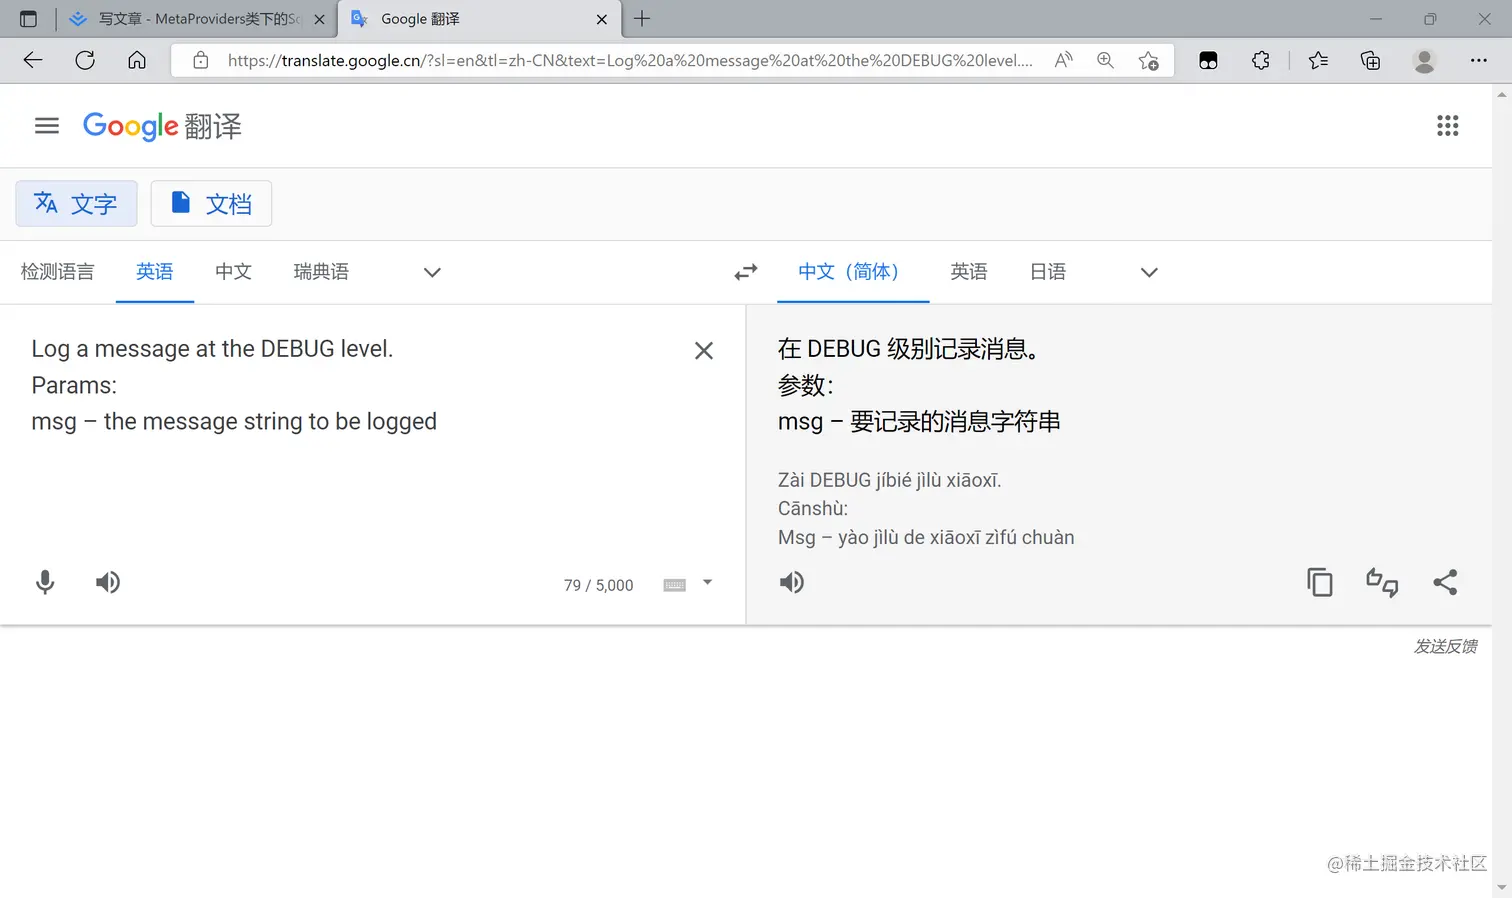Viewport: 1512px width, 898px height.
Task: Open the dark face extension icon
Action: tap(1208, 60)
